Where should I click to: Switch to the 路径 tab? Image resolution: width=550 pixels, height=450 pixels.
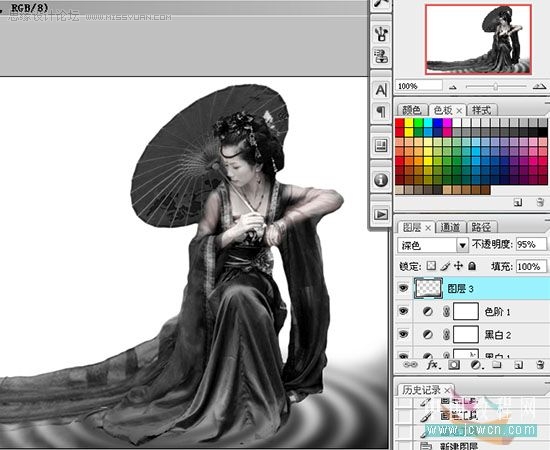click(481, 227)
